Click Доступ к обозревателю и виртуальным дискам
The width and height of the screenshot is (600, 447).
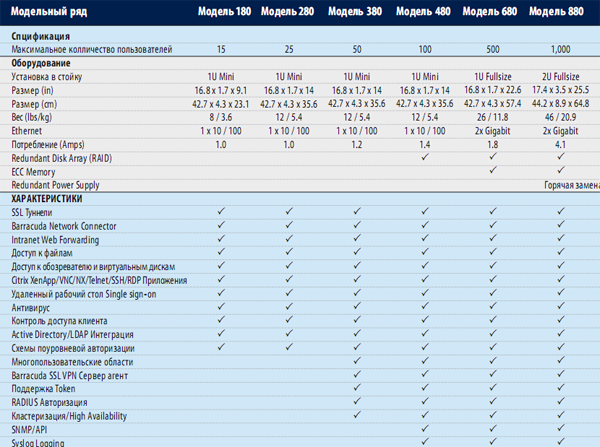click(x=93, y=267)
